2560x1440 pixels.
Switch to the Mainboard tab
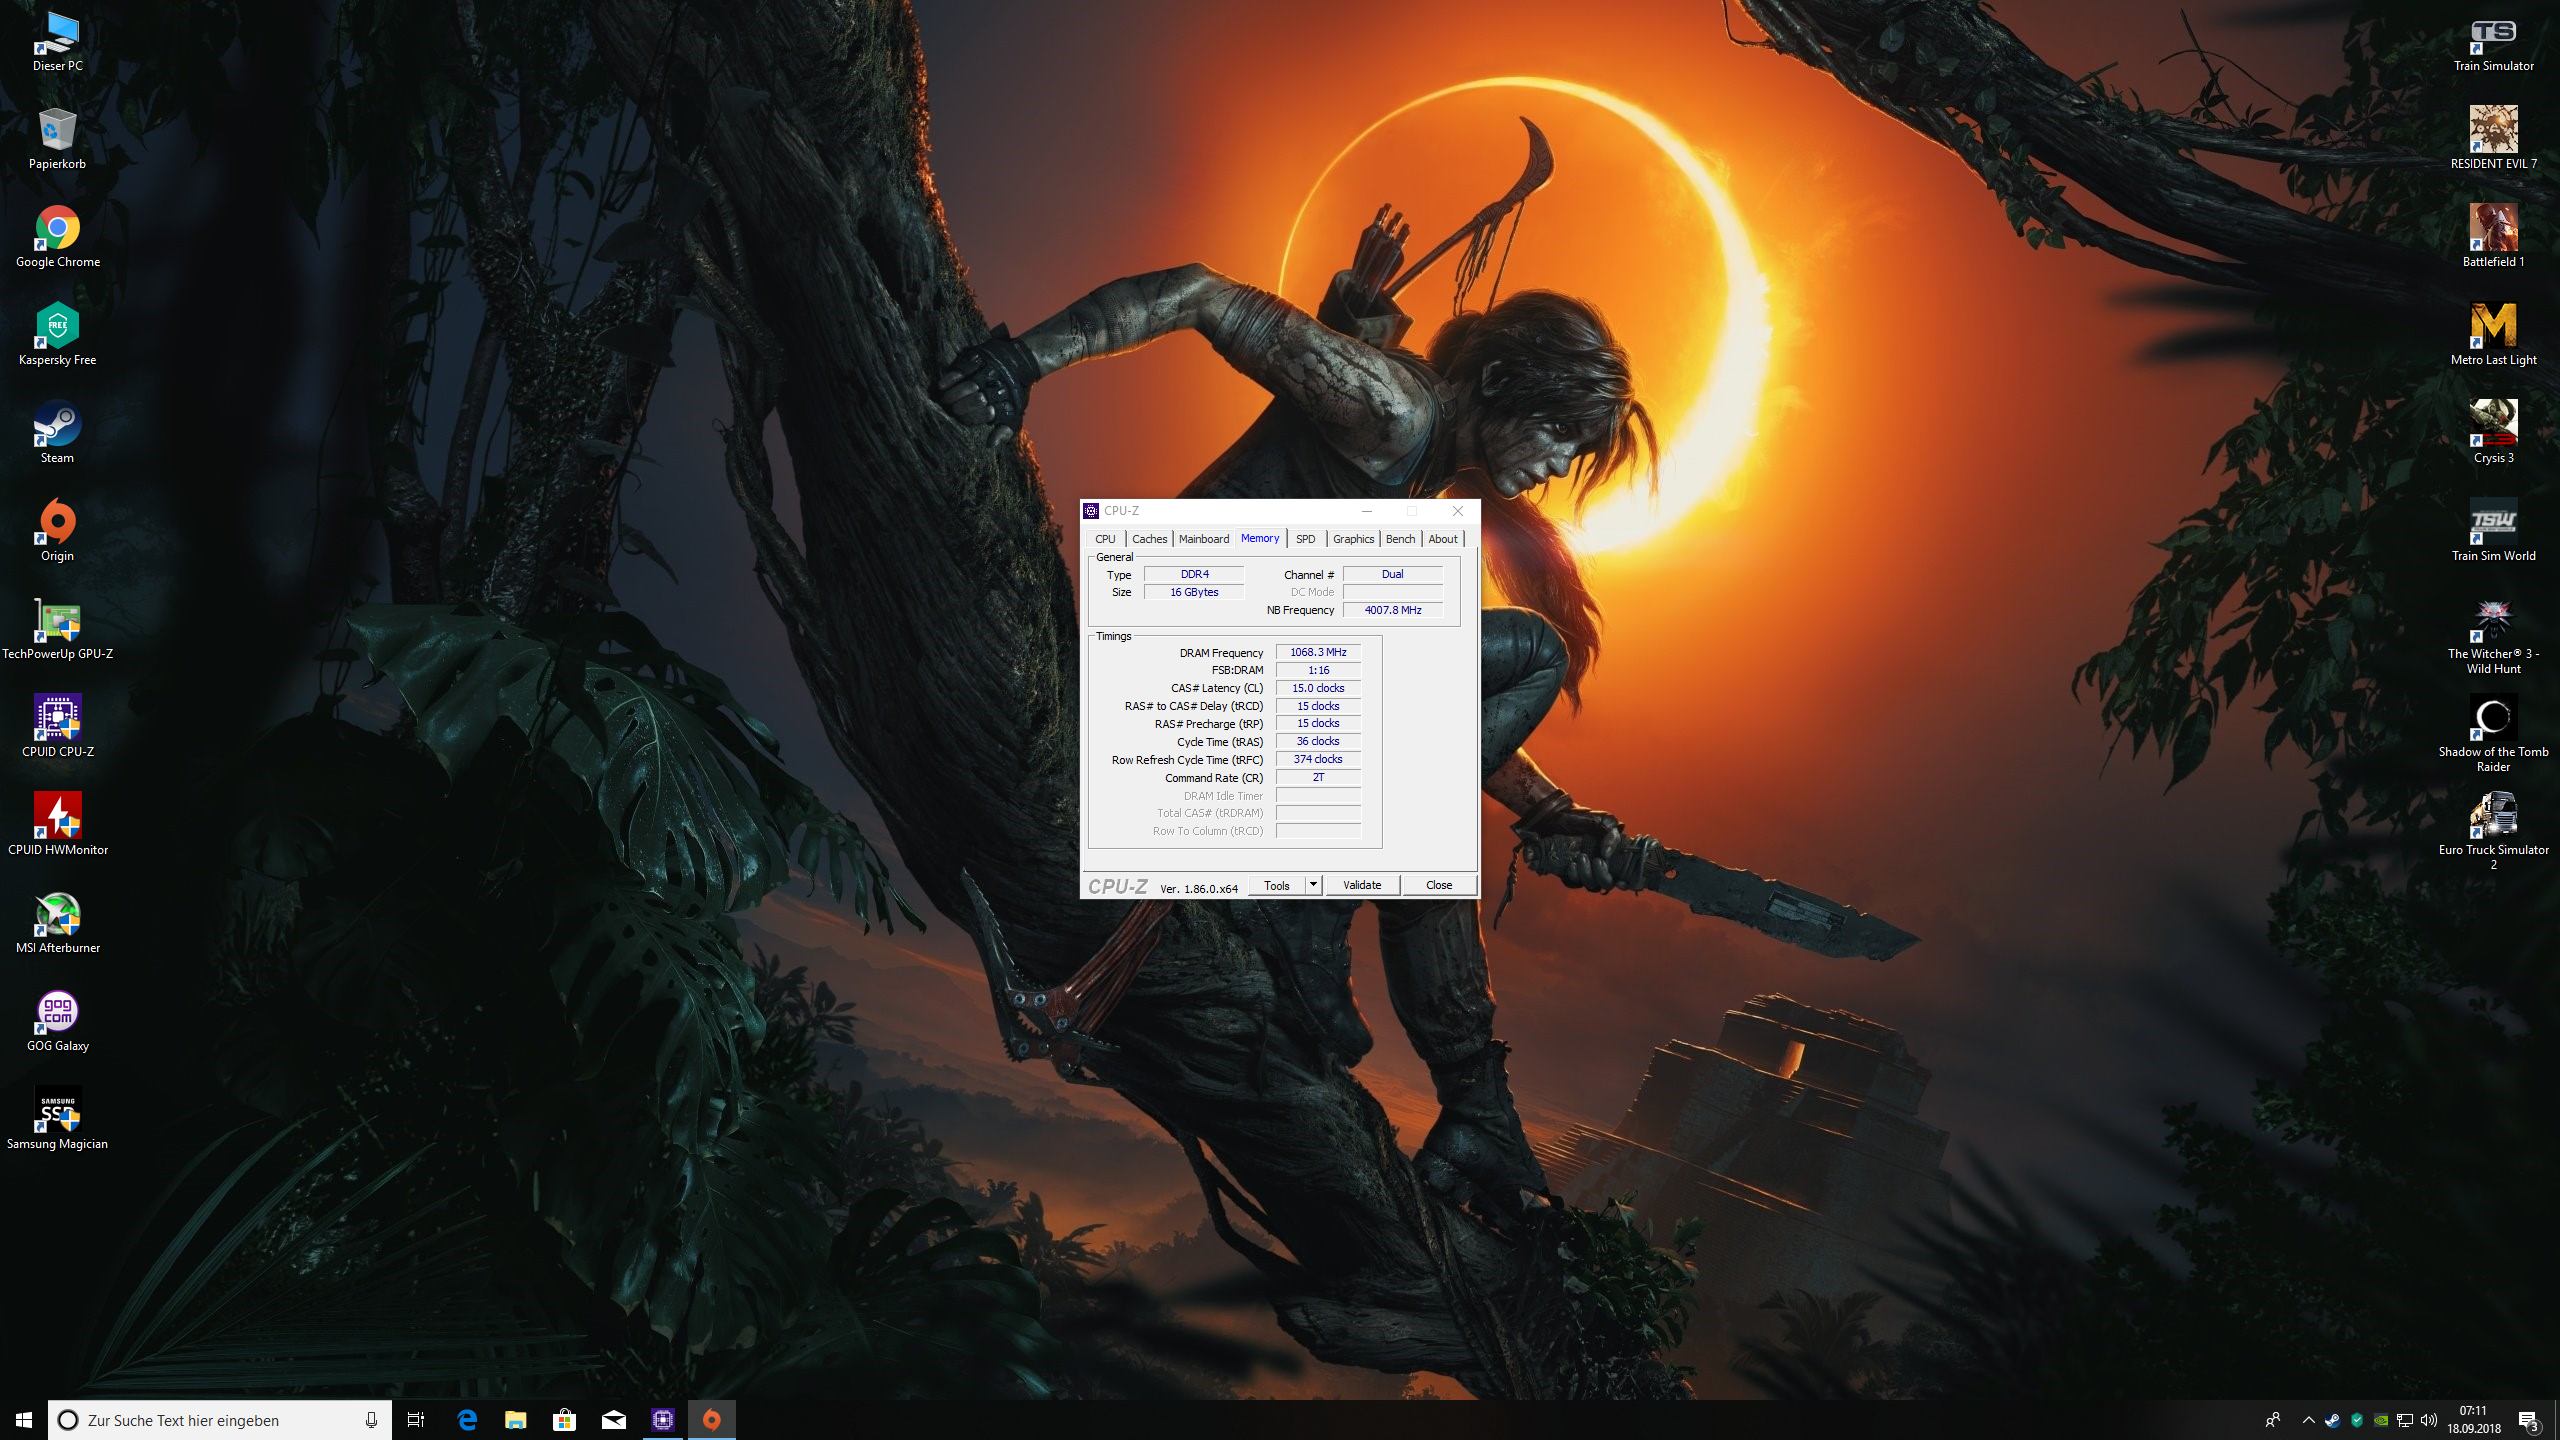click(x=1203, y=539)
